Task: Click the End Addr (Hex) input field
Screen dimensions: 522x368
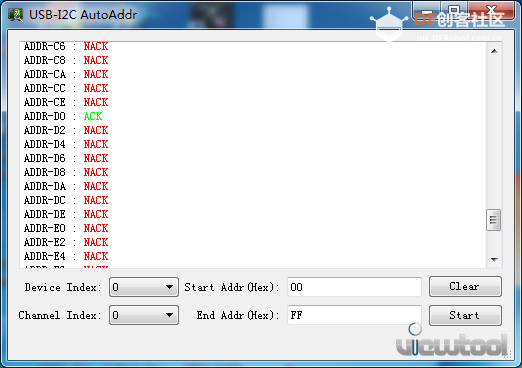Action: click(354, 315)
